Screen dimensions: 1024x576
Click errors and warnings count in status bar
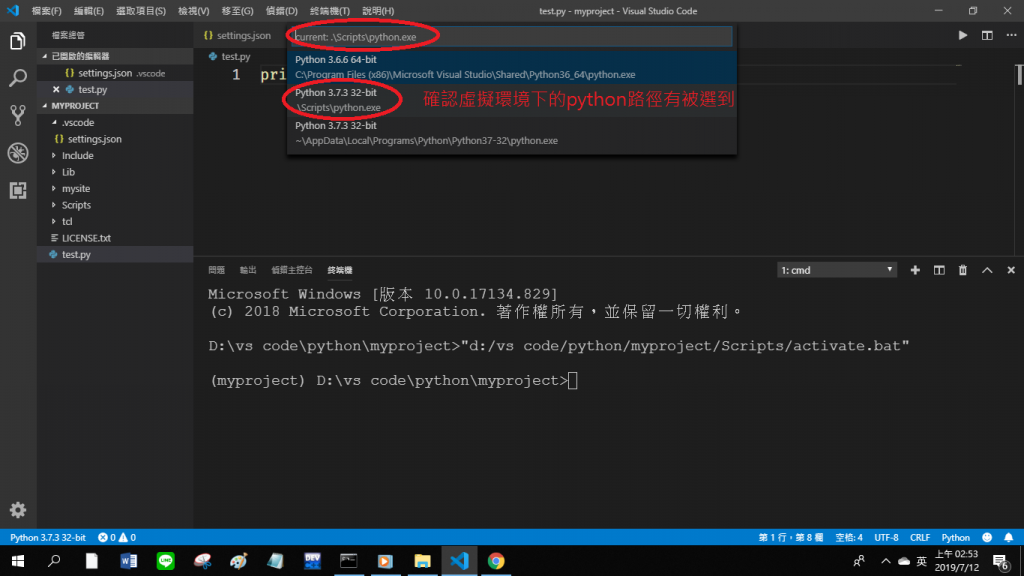pos(117,537)
